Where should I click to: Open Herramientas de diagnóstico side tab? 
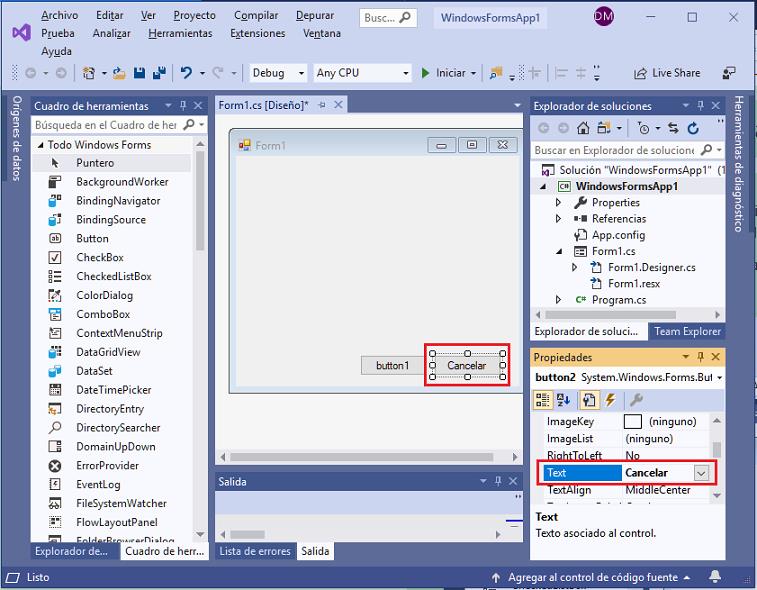(x=739, y=164)
